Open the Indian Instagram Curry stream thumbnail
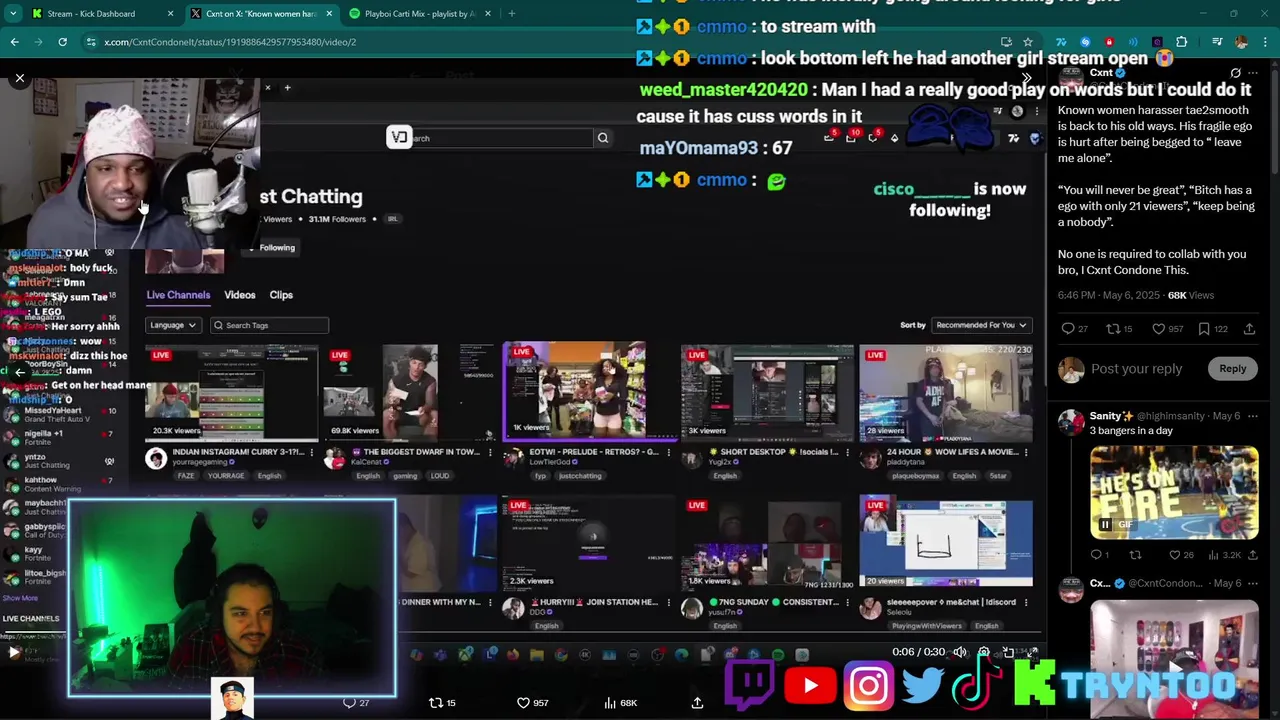1280x720 pixels. pos(232,393)
